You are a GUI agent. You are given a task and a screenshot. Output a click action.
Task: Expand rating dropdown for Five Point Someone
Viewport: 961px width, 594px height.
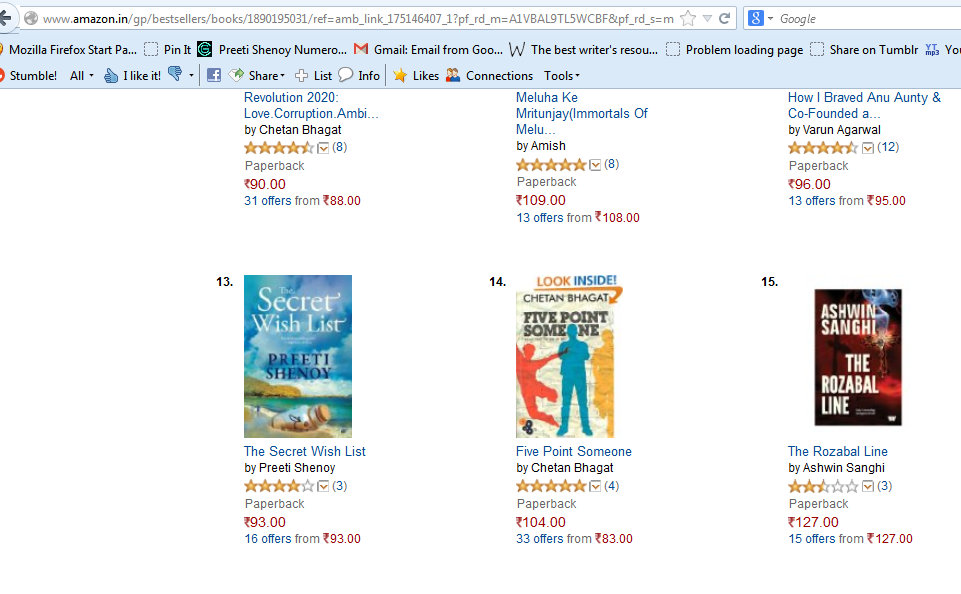[596, 487]
